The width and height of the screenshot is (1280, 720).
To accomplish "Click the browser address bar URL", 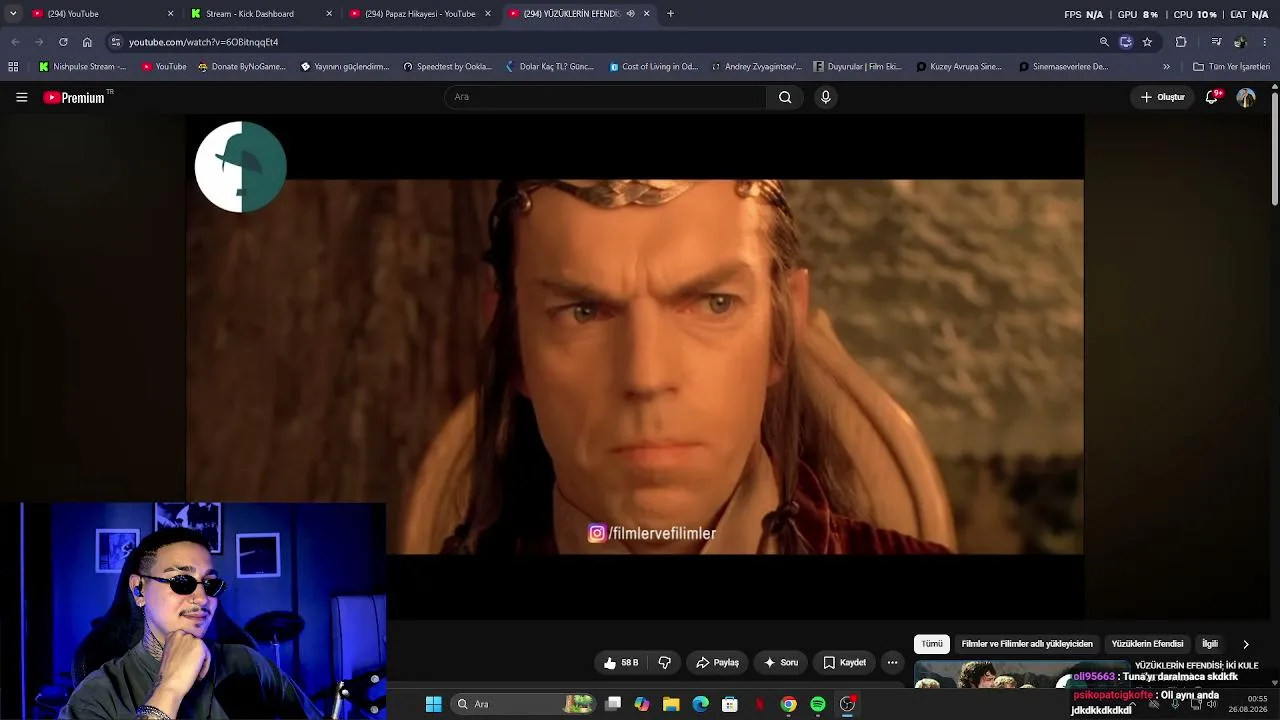I will click(203, 42).
